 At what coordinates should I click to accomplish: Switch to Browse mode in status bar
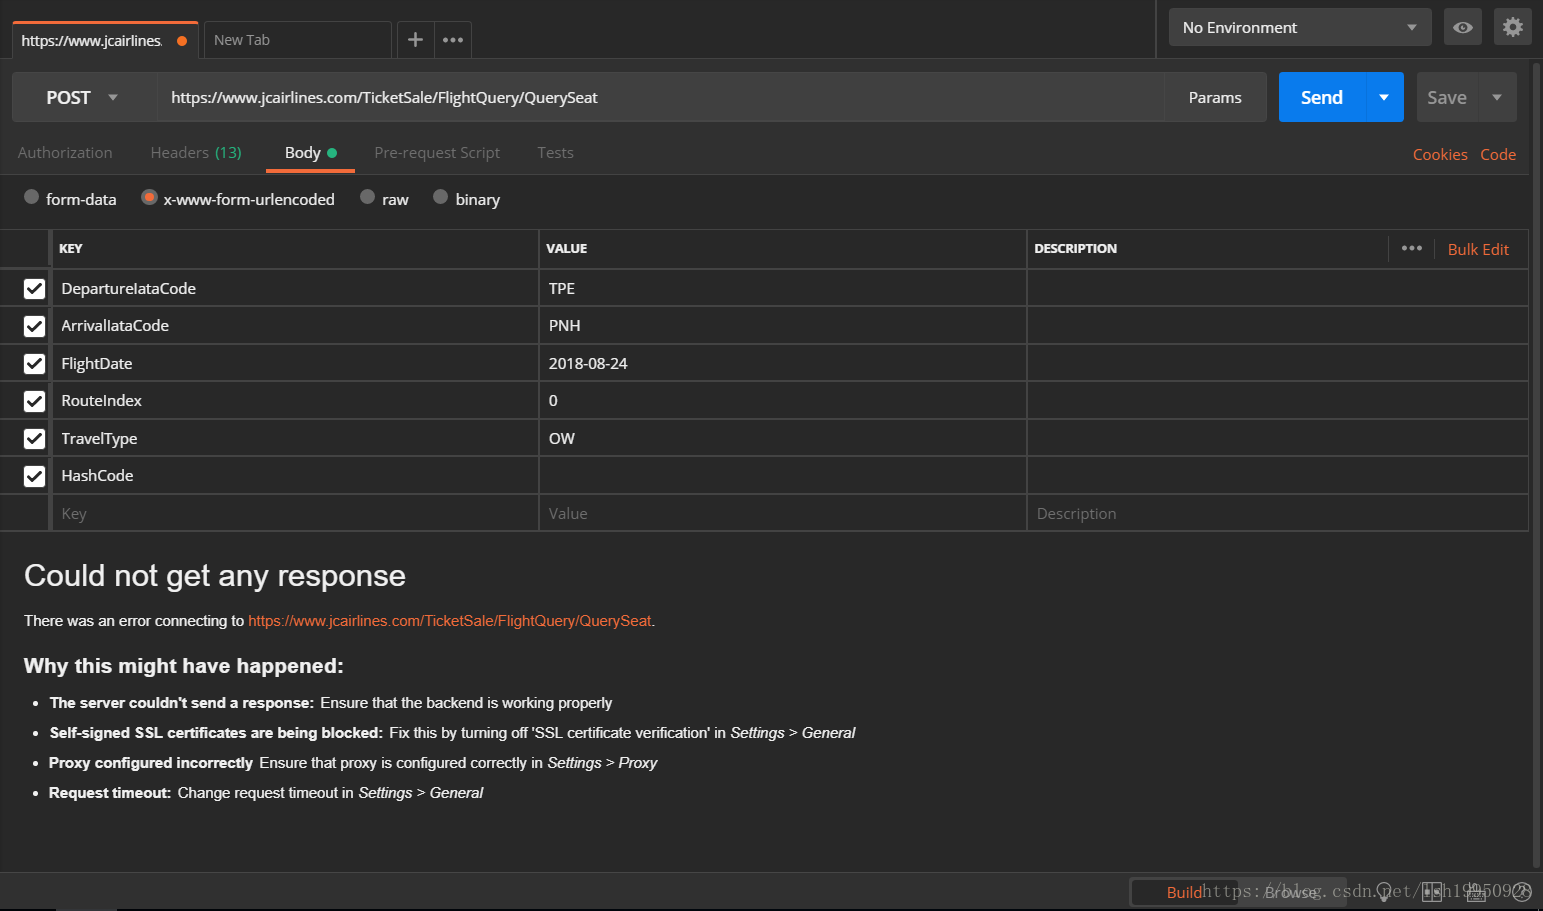[x=1291, y=892]
